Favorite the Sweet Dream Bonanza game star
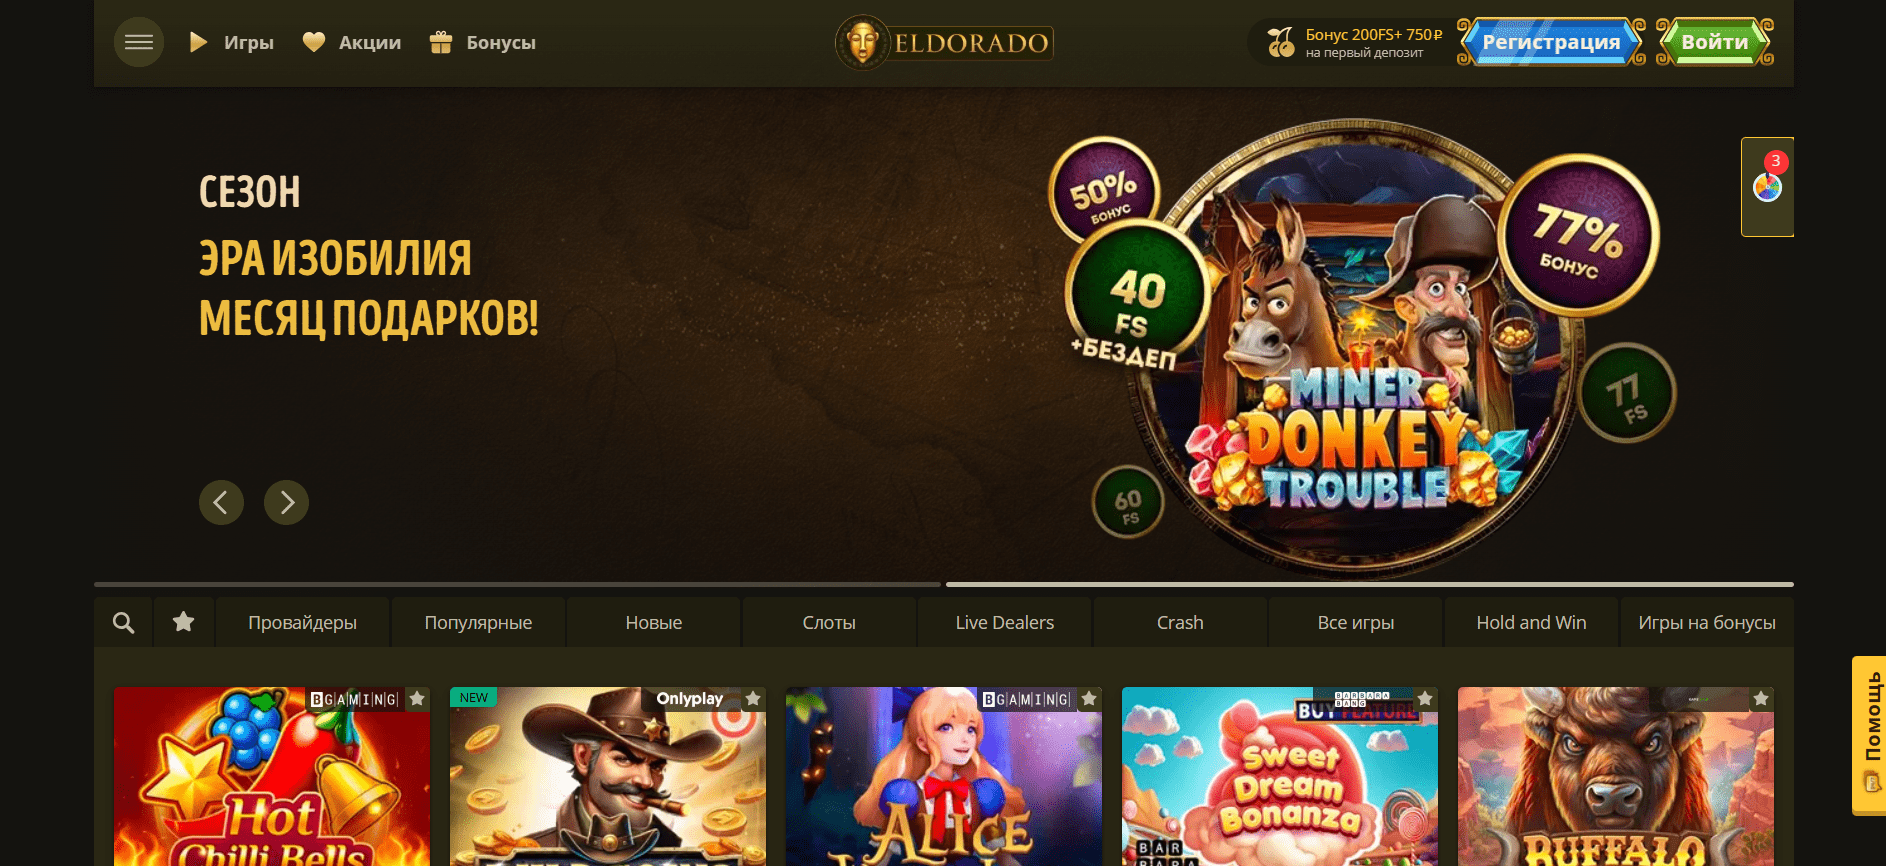The image size is (1886, 866). (1425, 699)
